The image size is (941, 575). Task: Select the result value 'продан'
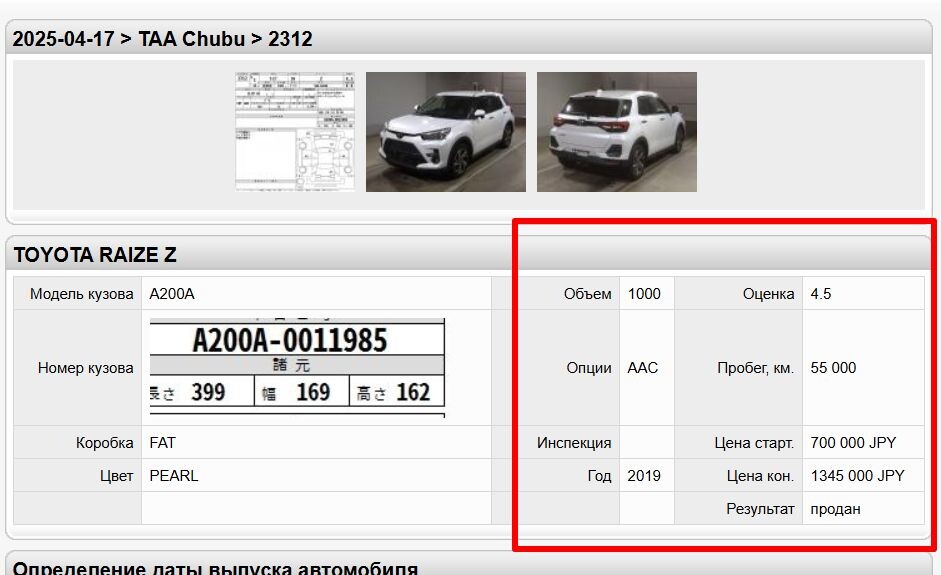[x=835, y=509]
